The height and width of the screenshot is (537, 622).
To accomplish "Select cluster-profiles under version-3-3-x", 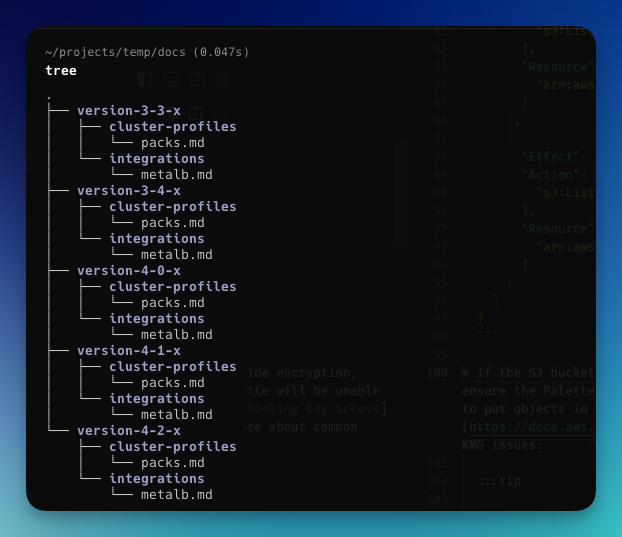I will [x=173, y=127].
